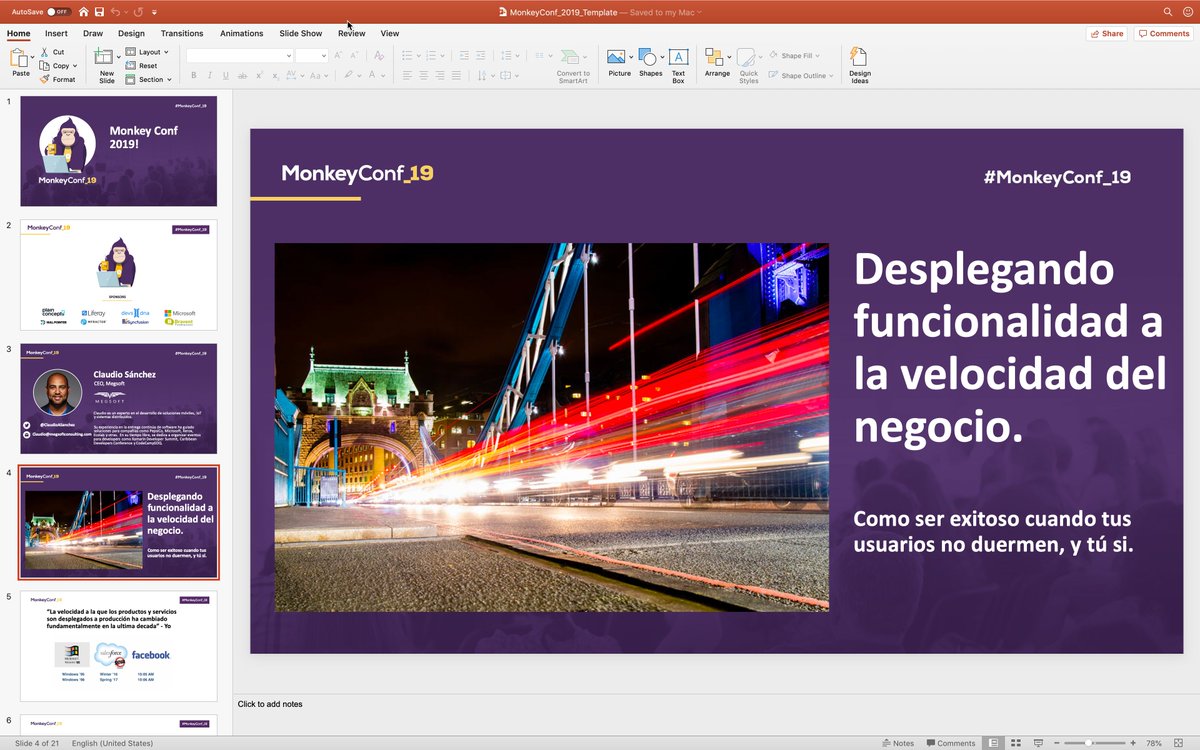This screenshot has height=750, width=1200.
Task: Toggle strikethrough formatting
Action: (242, 75)
